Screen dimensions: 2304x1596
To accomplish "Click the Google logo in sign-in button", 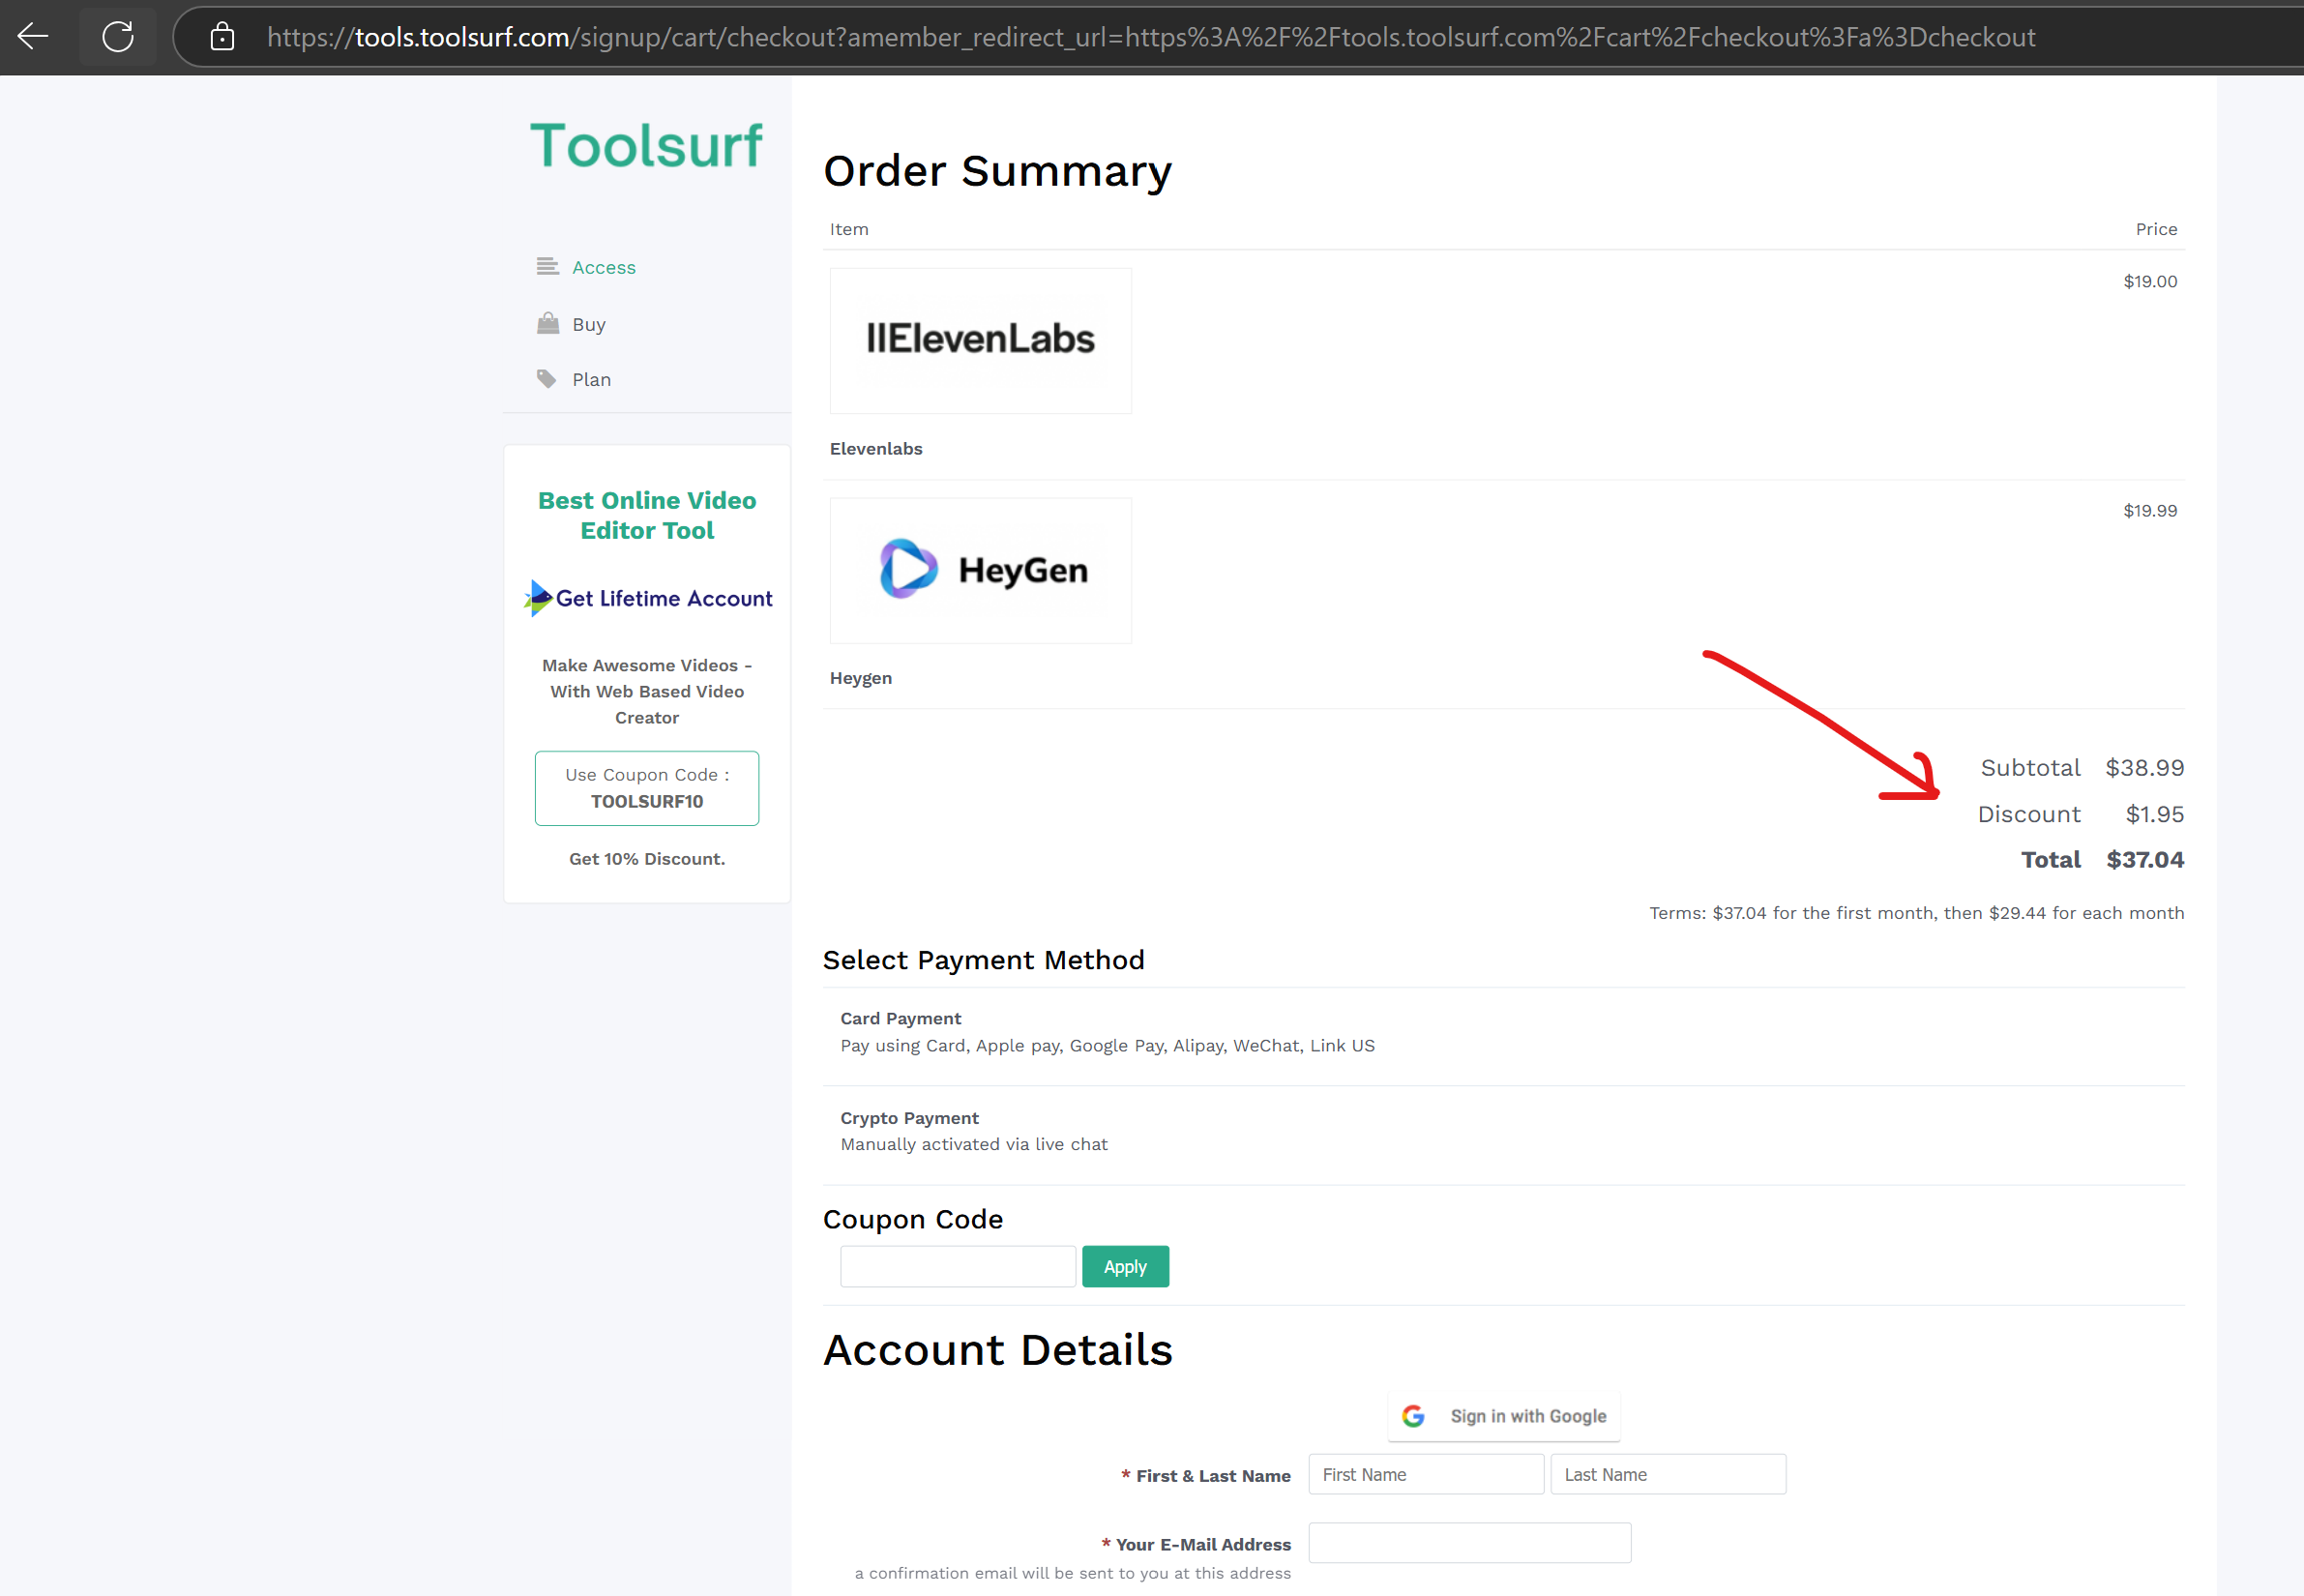I will 1413,1416.
